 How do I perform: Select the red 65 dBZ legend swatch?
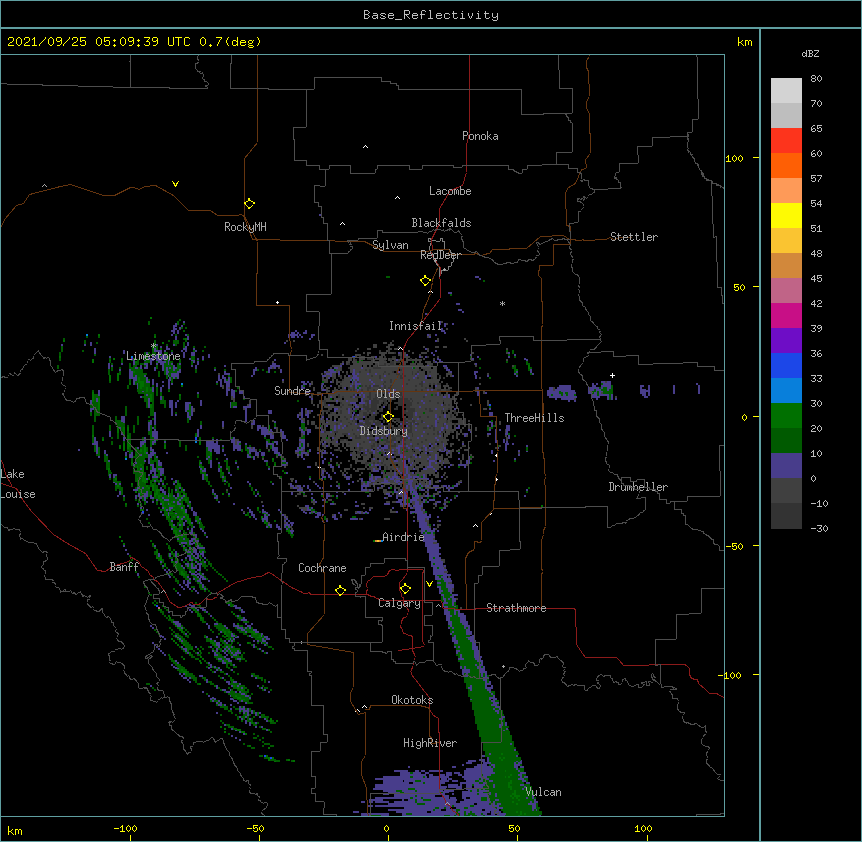tap(786, 140)
